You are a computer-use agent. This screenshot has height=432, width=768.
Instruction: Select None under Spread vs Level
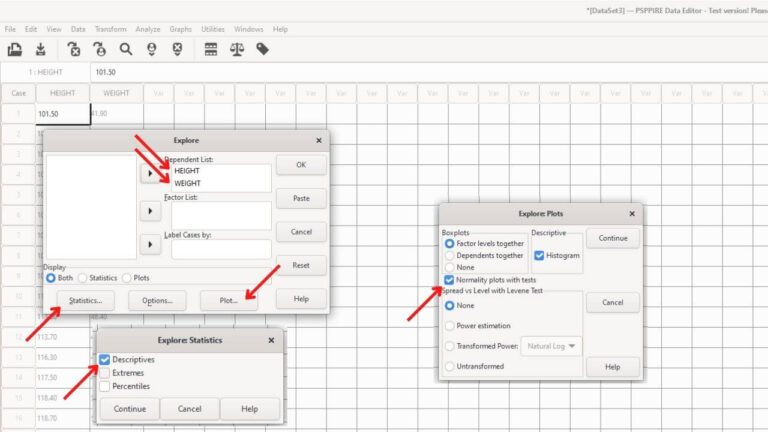pyautogui.click(x=449, y=305)
